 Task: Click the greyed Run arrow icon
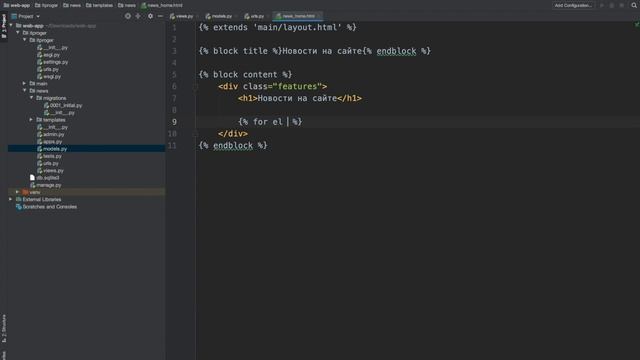coord(602,5)
